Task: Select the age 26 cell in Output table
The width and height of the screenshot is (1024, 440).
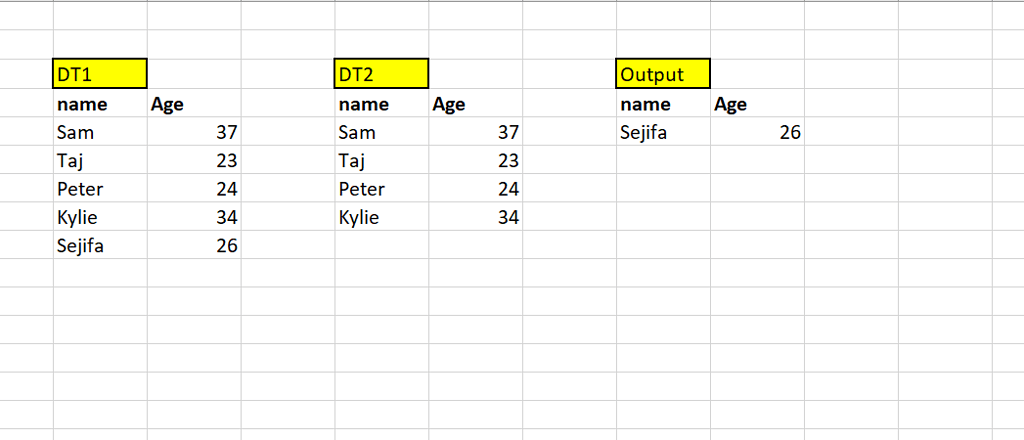Action: 758,132
